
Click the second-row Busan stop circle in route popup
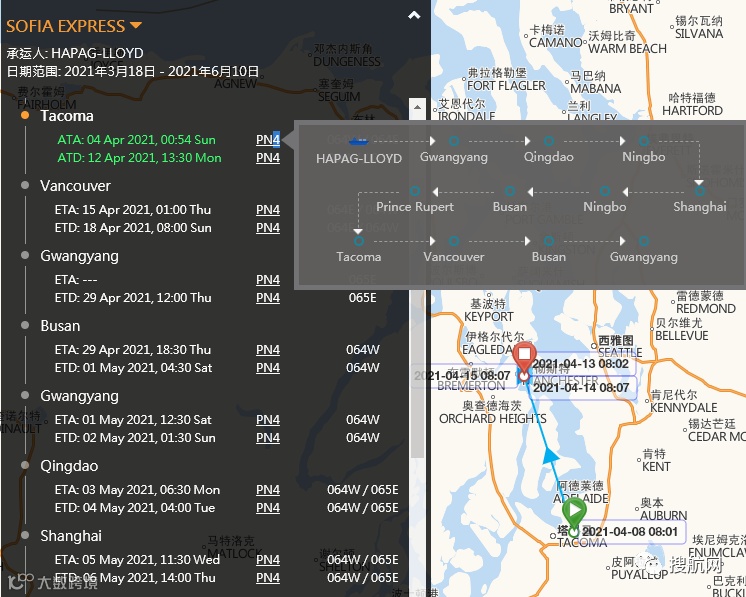[510, 191]
